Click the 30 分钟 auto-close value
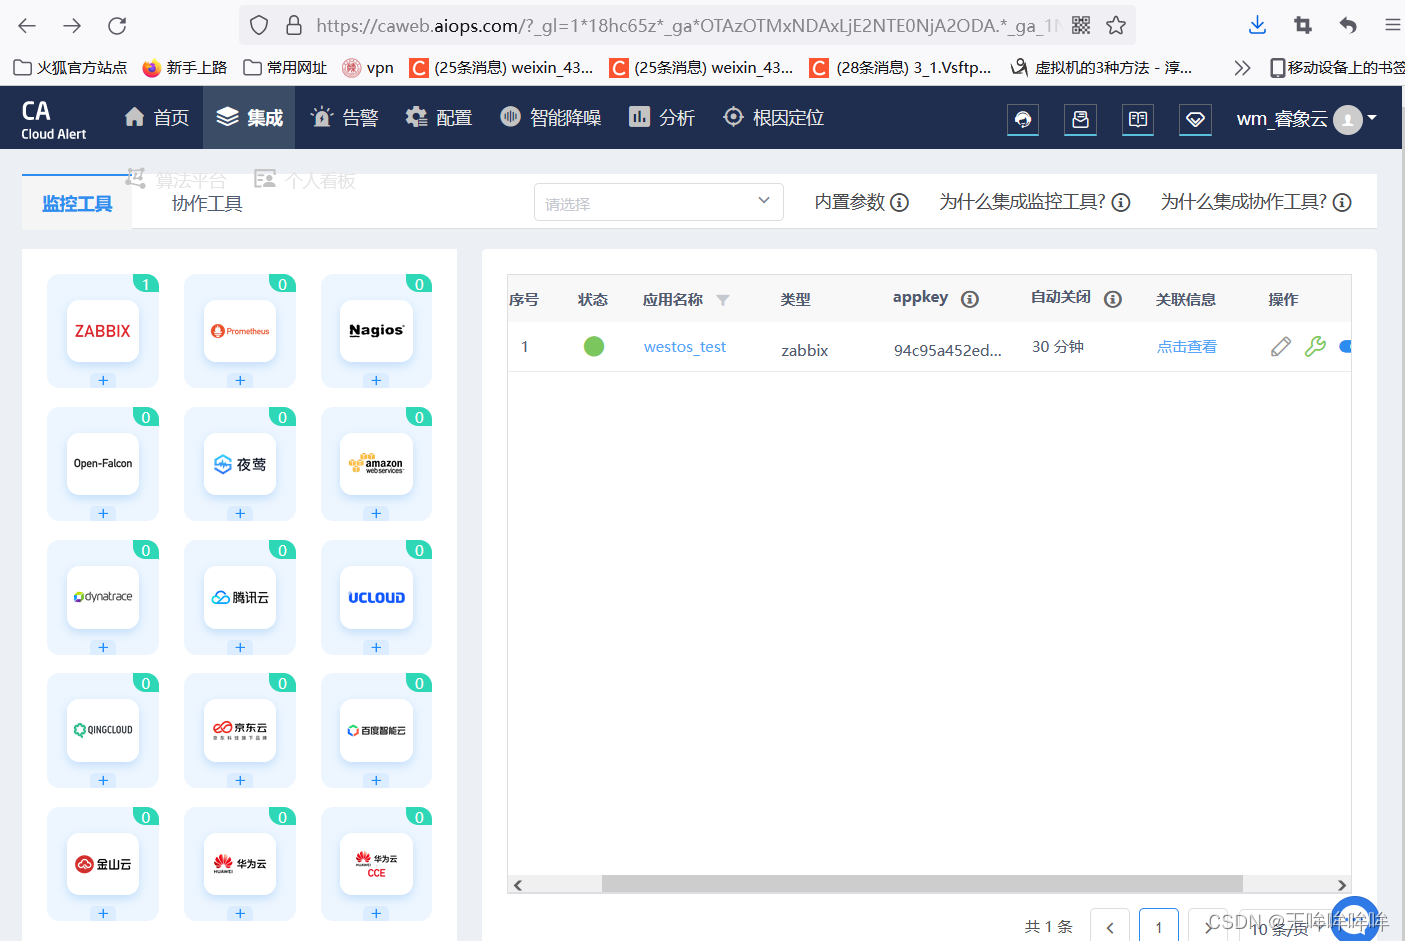Image resolution: width=1405 pixels, height=941 pixels. [1058, 346]
